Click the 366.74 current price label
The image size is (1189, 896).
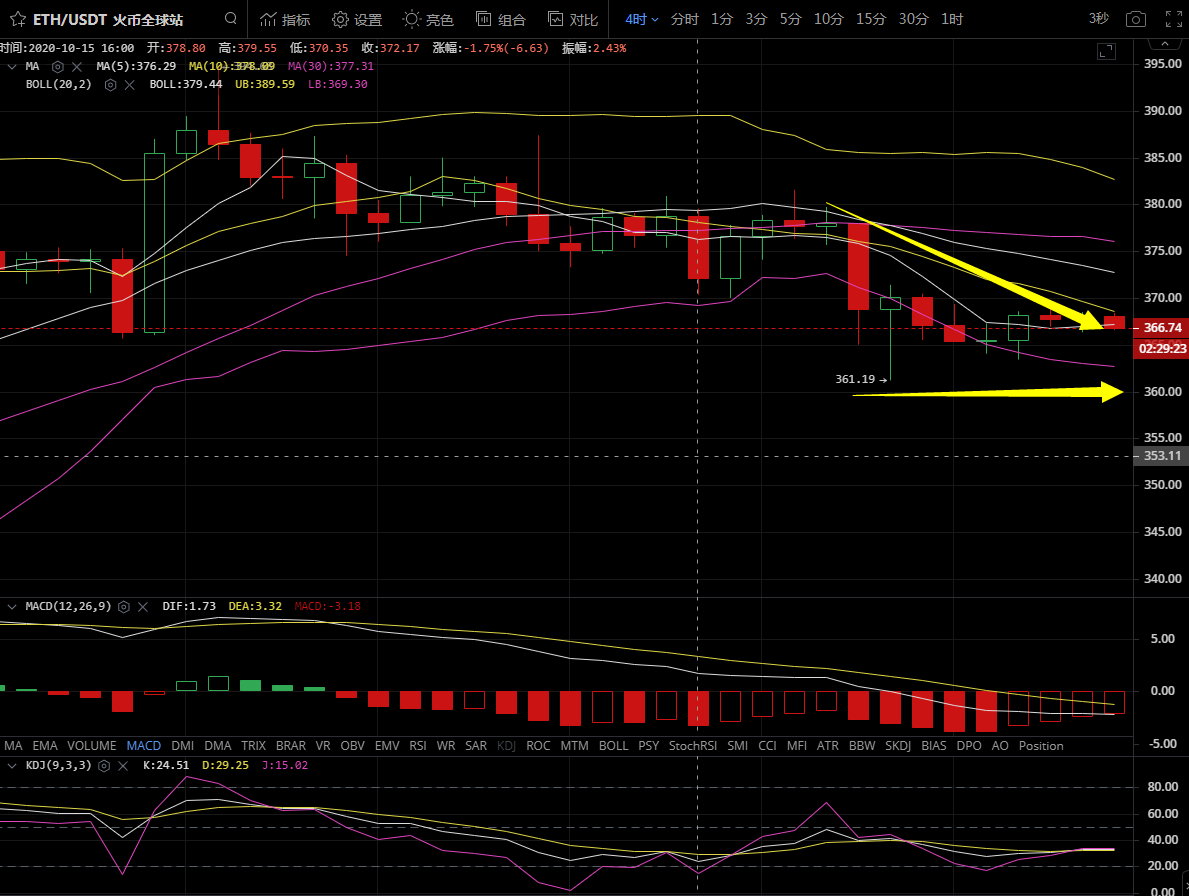1162,328
